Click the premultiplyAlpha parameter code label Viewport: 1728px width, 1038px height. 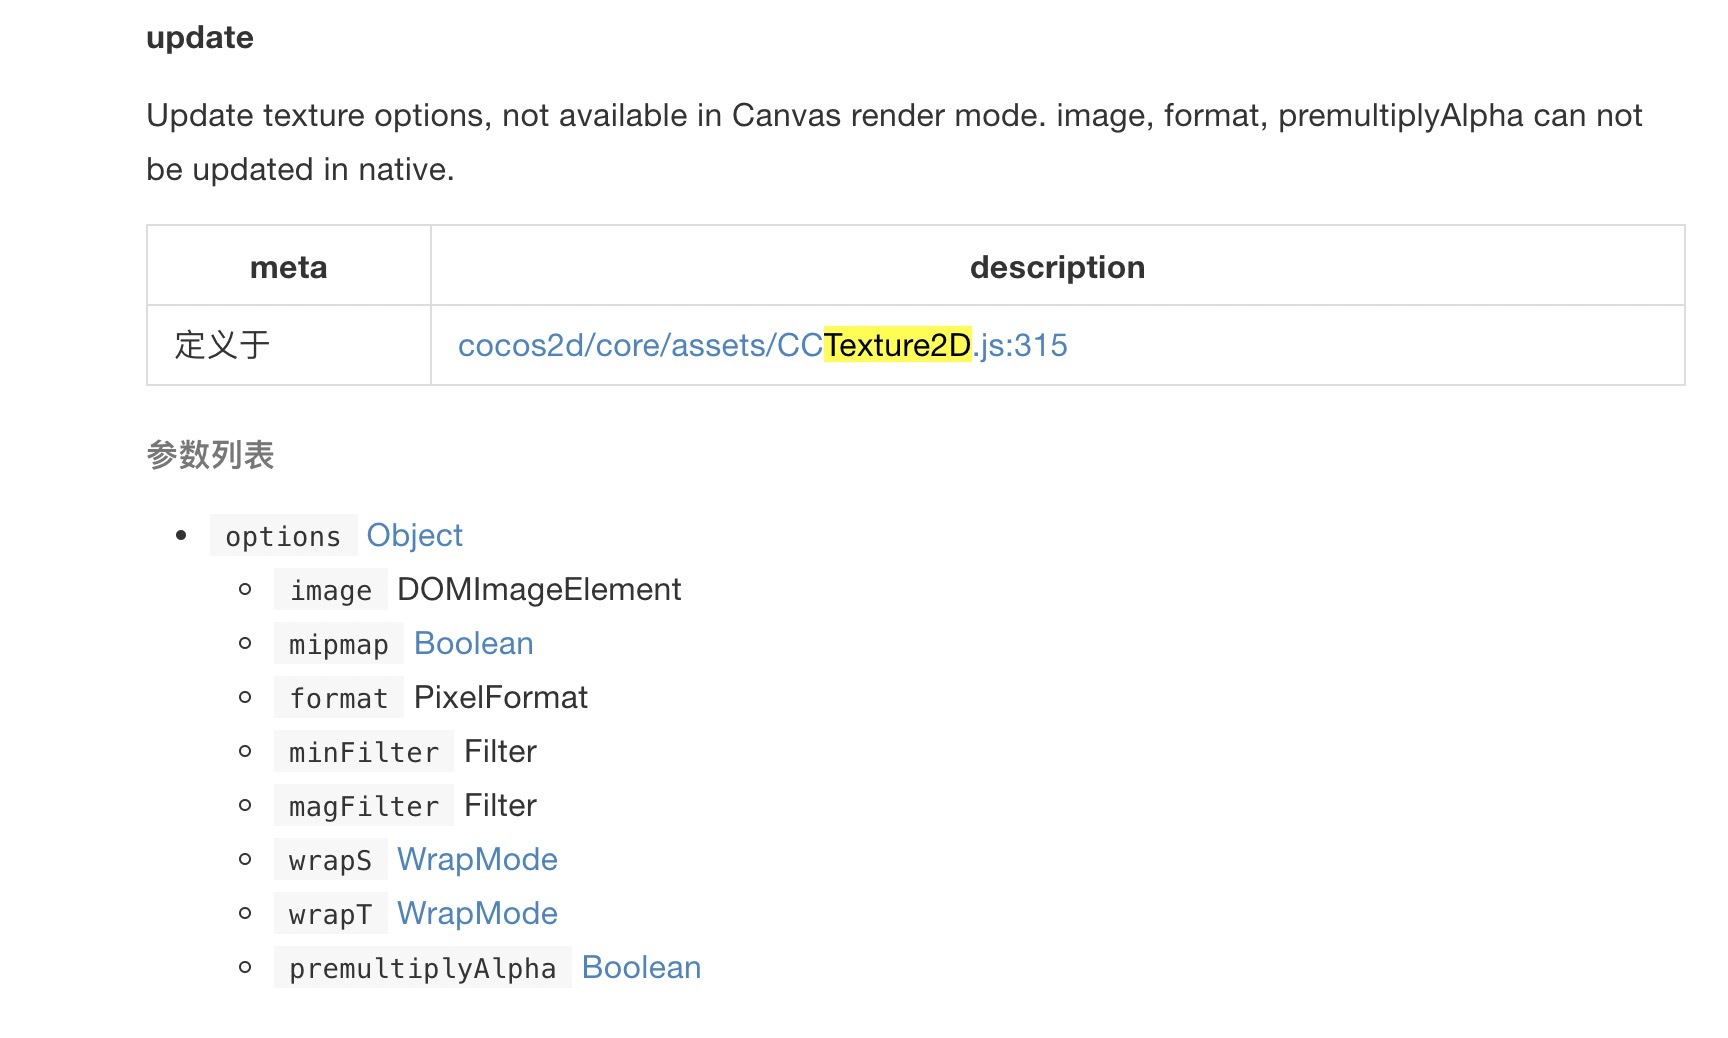(x=422, y=968)
